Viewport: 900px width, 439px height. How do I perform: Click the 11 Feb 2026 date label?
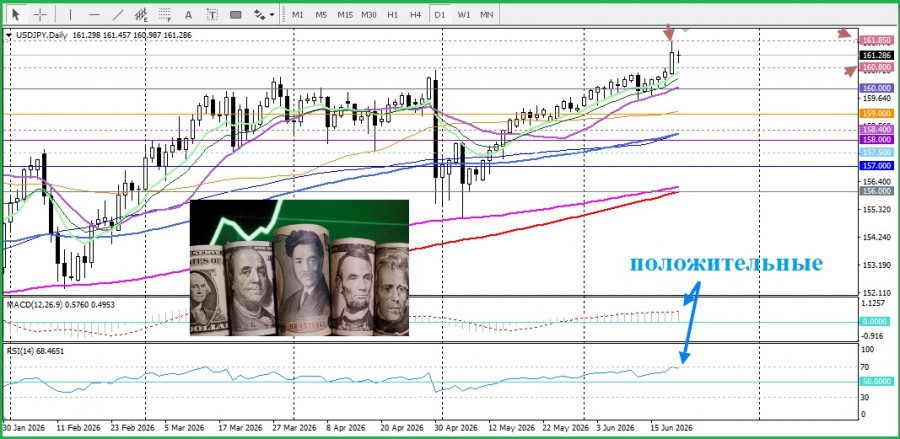[77, 428]
